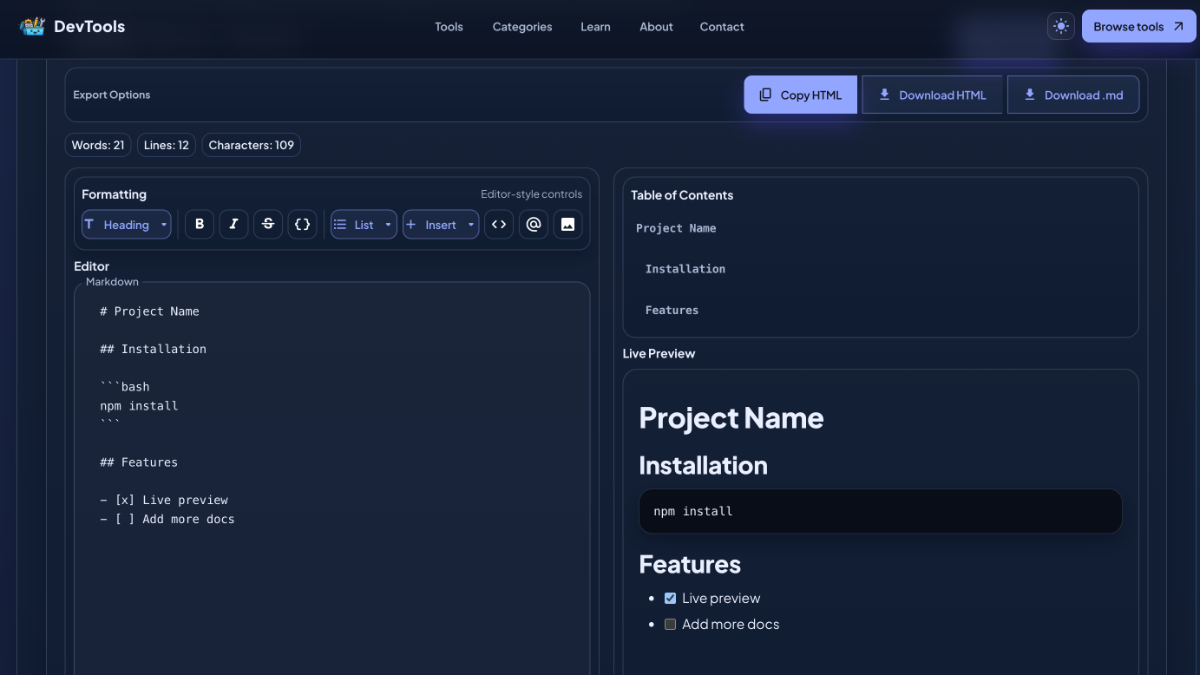Open the Insert dropdown
This screenshot has width=1200, height=675.
(x=441, y=224)
